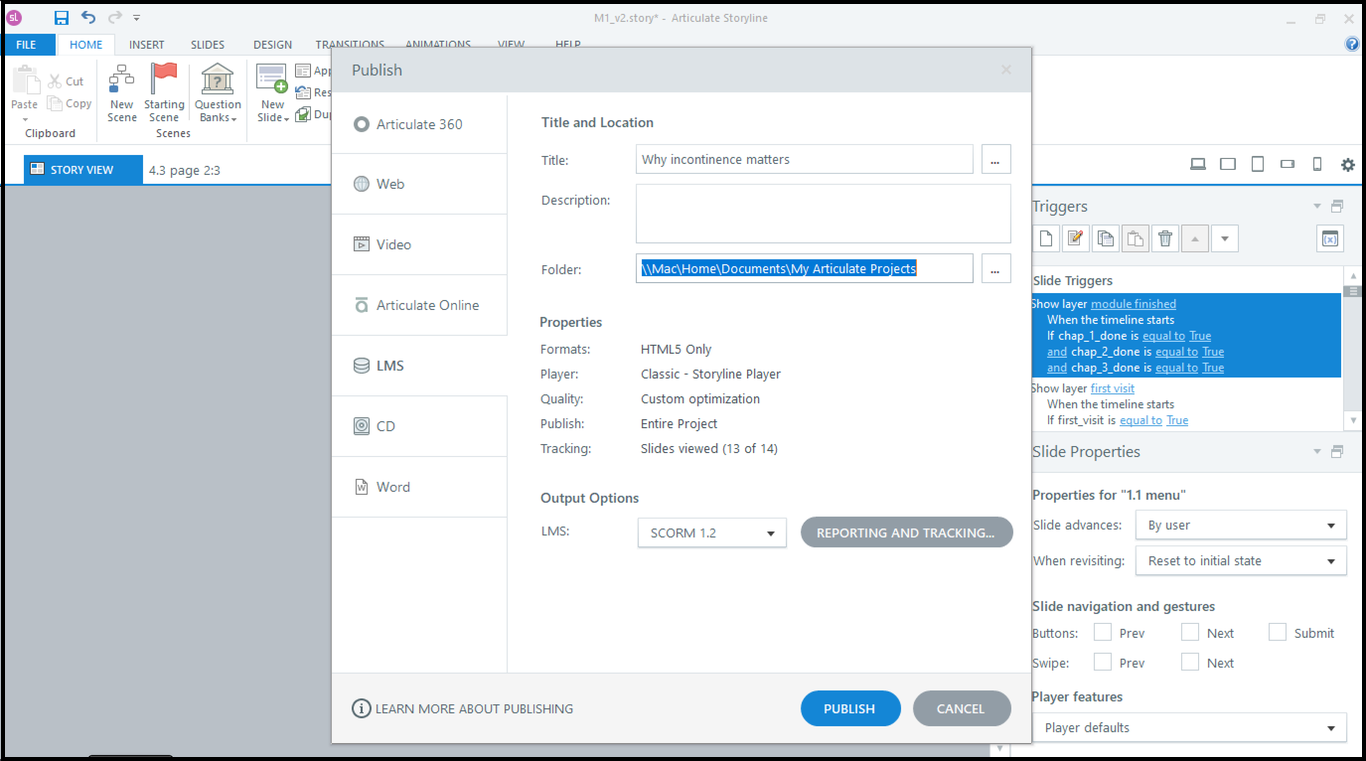Expand the Slide advances dropdown
The image size is (1366, 761).
point(1240,525)
